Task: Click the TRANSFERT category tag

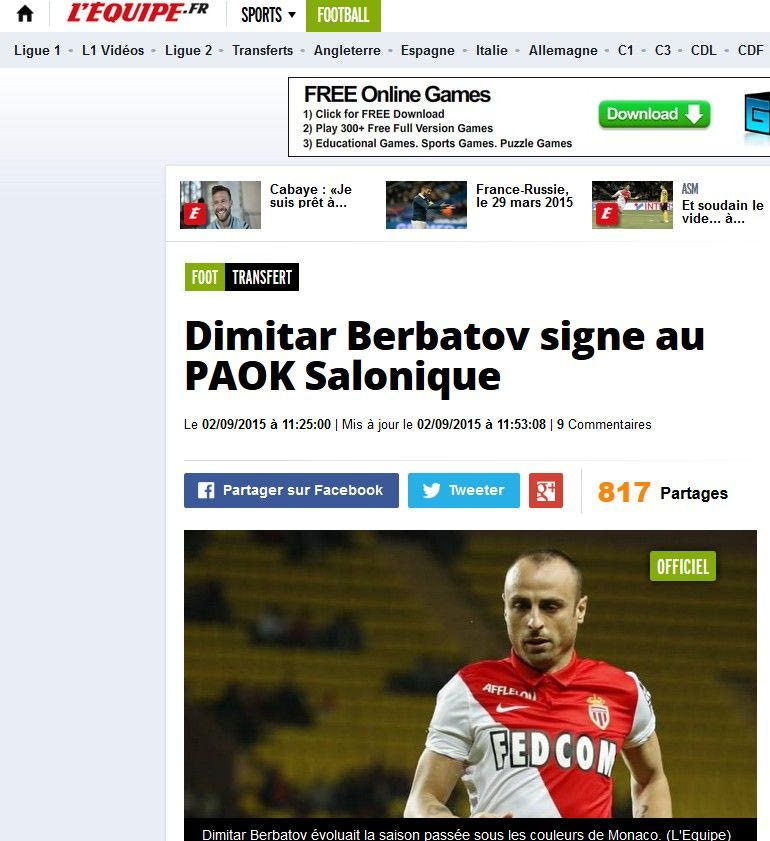Action: click(x=262, y=277)
